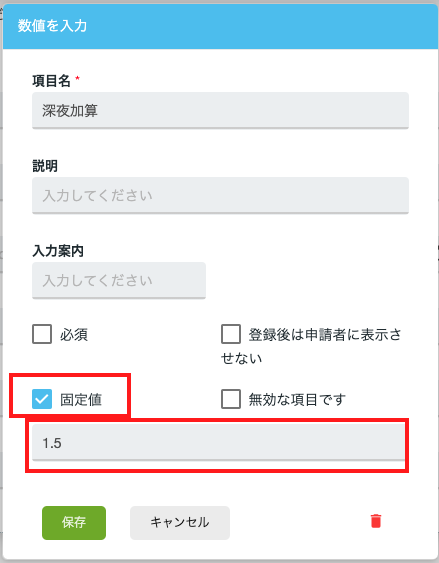Click the 数値を入力 dialog title bar
Image resolution: width=439 pixels, height=563 pixels.
(220, 26)
